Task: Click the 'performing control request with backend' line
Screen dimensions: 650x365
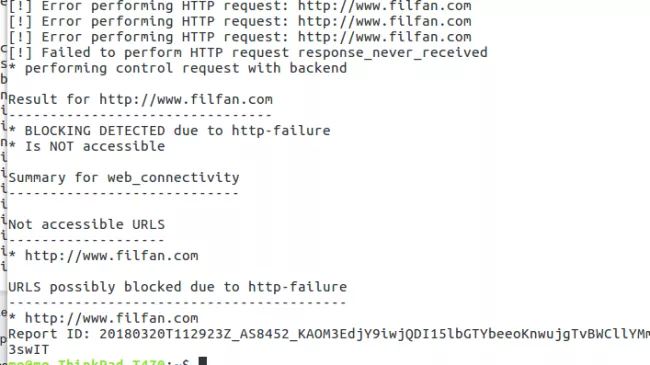Action: pyautogui.click(x=178, y=68)
